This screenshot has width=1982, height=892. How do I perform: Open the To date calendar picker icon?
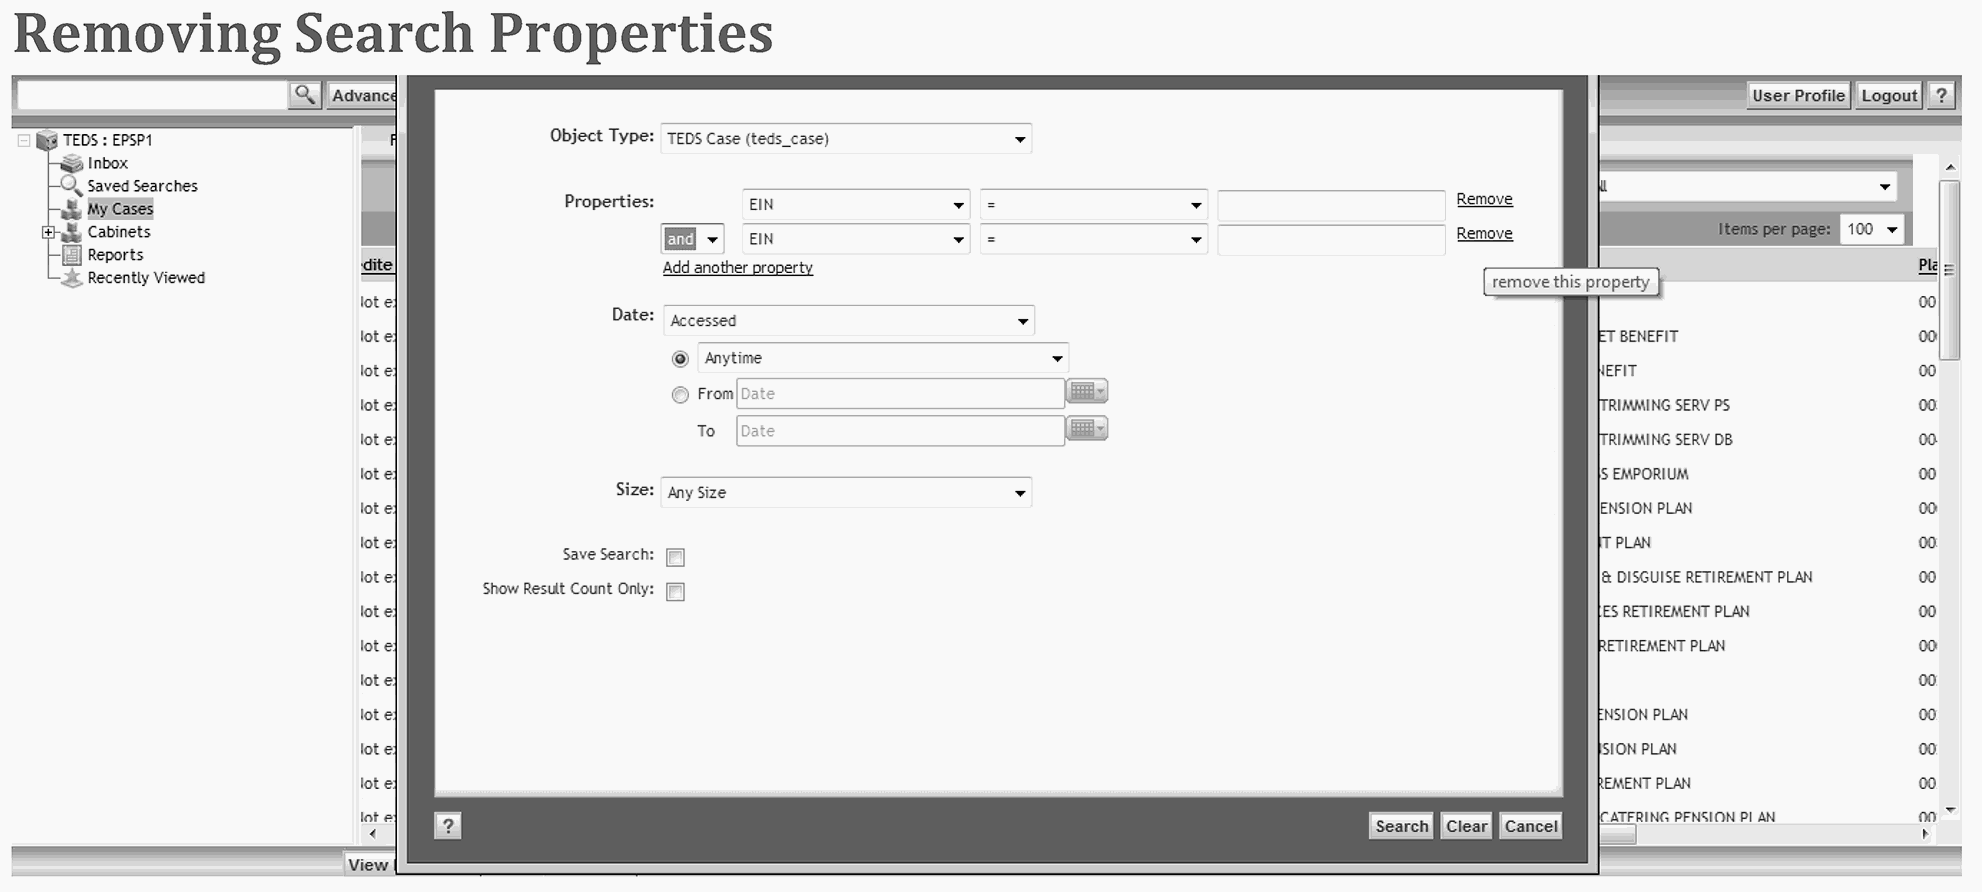click(x=1086, y=430)
